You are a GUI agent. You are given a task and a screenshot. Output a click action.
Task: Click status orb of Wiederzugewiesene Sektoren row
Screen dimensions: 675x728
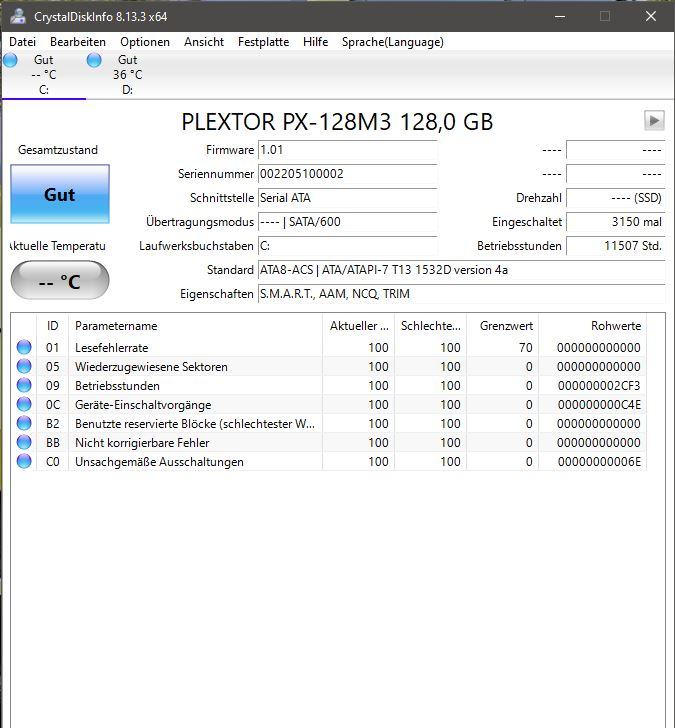pyautogui.click(x=24, y=366)
